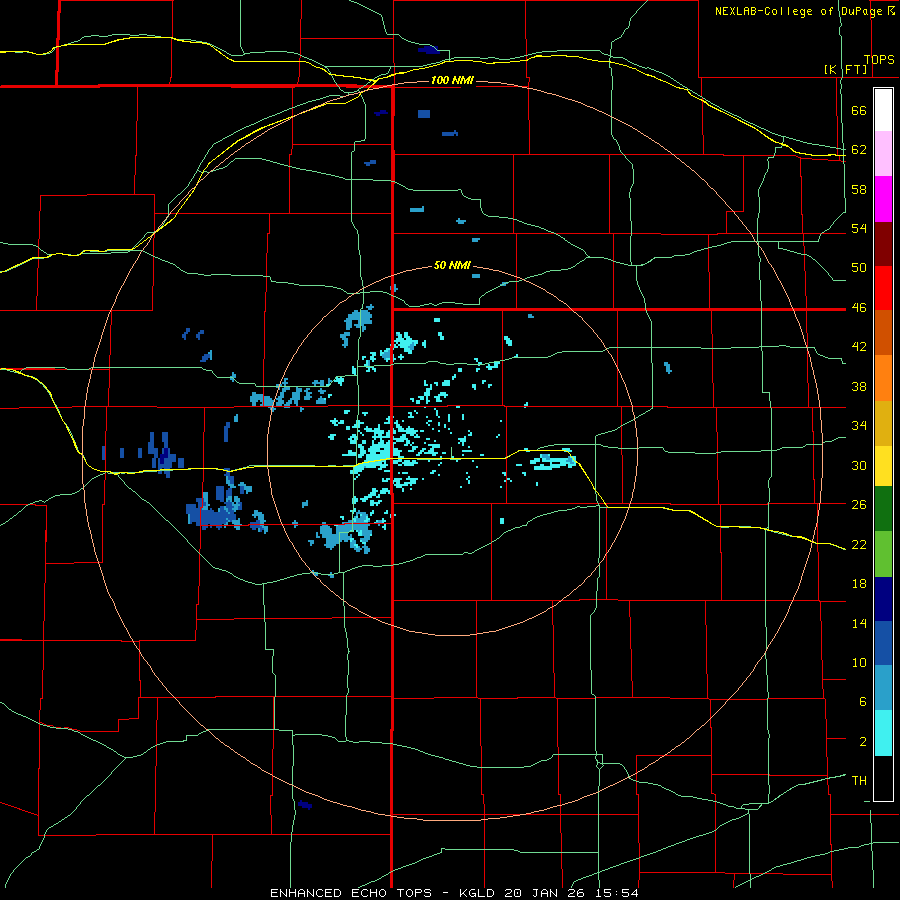Click the 30 legend value
900x900 pixels.
pos(859,465)
